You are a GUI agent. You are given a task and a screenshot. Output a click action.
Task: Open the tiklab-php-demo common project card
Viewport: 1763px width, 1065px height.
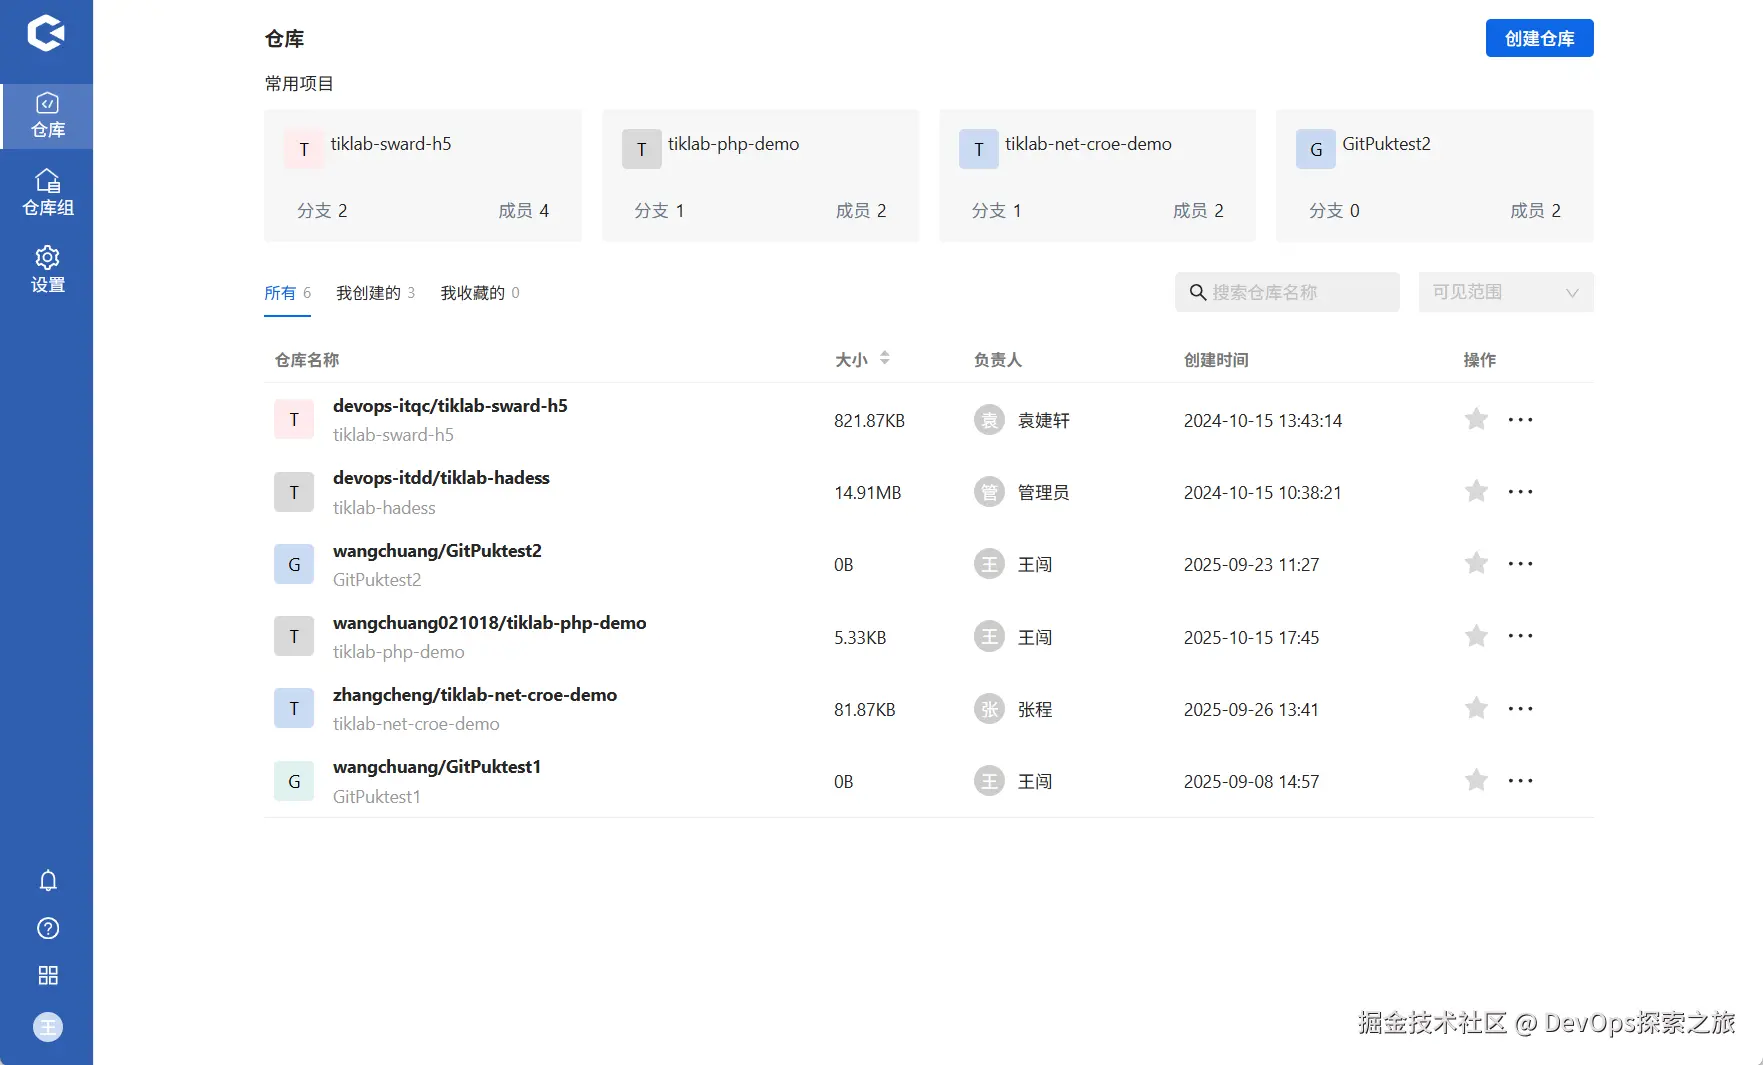[x=760, y=175]
